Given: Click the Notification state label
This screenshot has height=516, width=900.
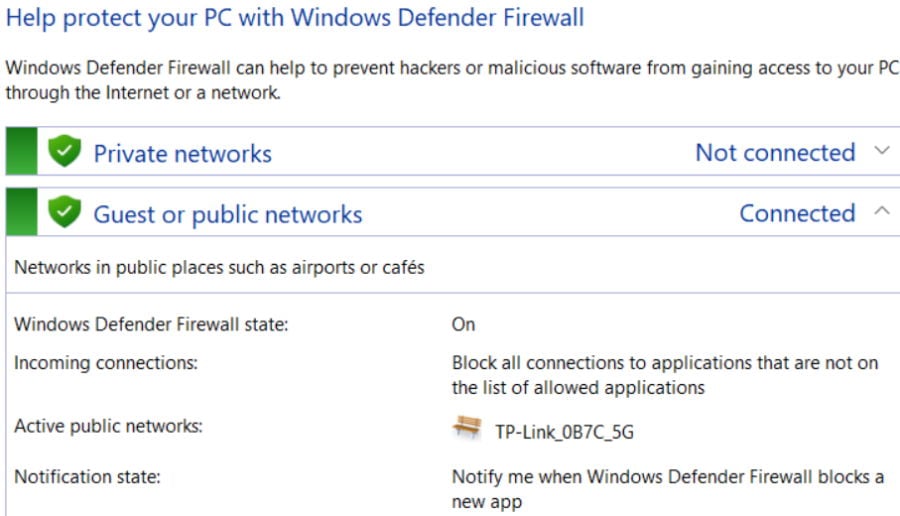Looking at the screenshot, I should pyautogui.click(x=87, y=476).
